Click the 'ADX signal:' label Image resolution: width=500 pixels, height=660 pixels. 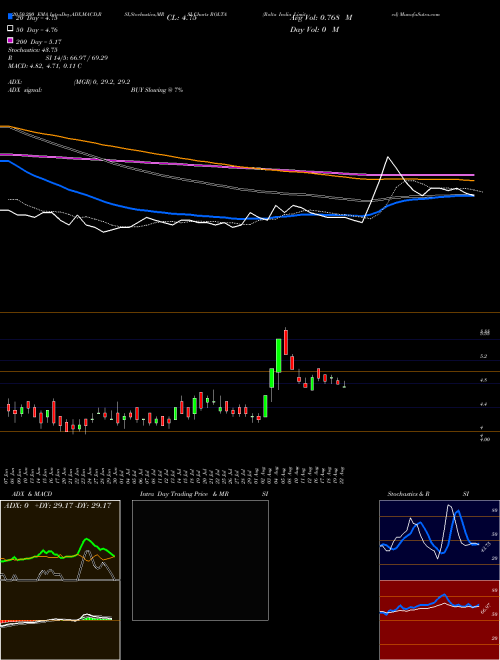pyautogui.click(x=25, y=90)
